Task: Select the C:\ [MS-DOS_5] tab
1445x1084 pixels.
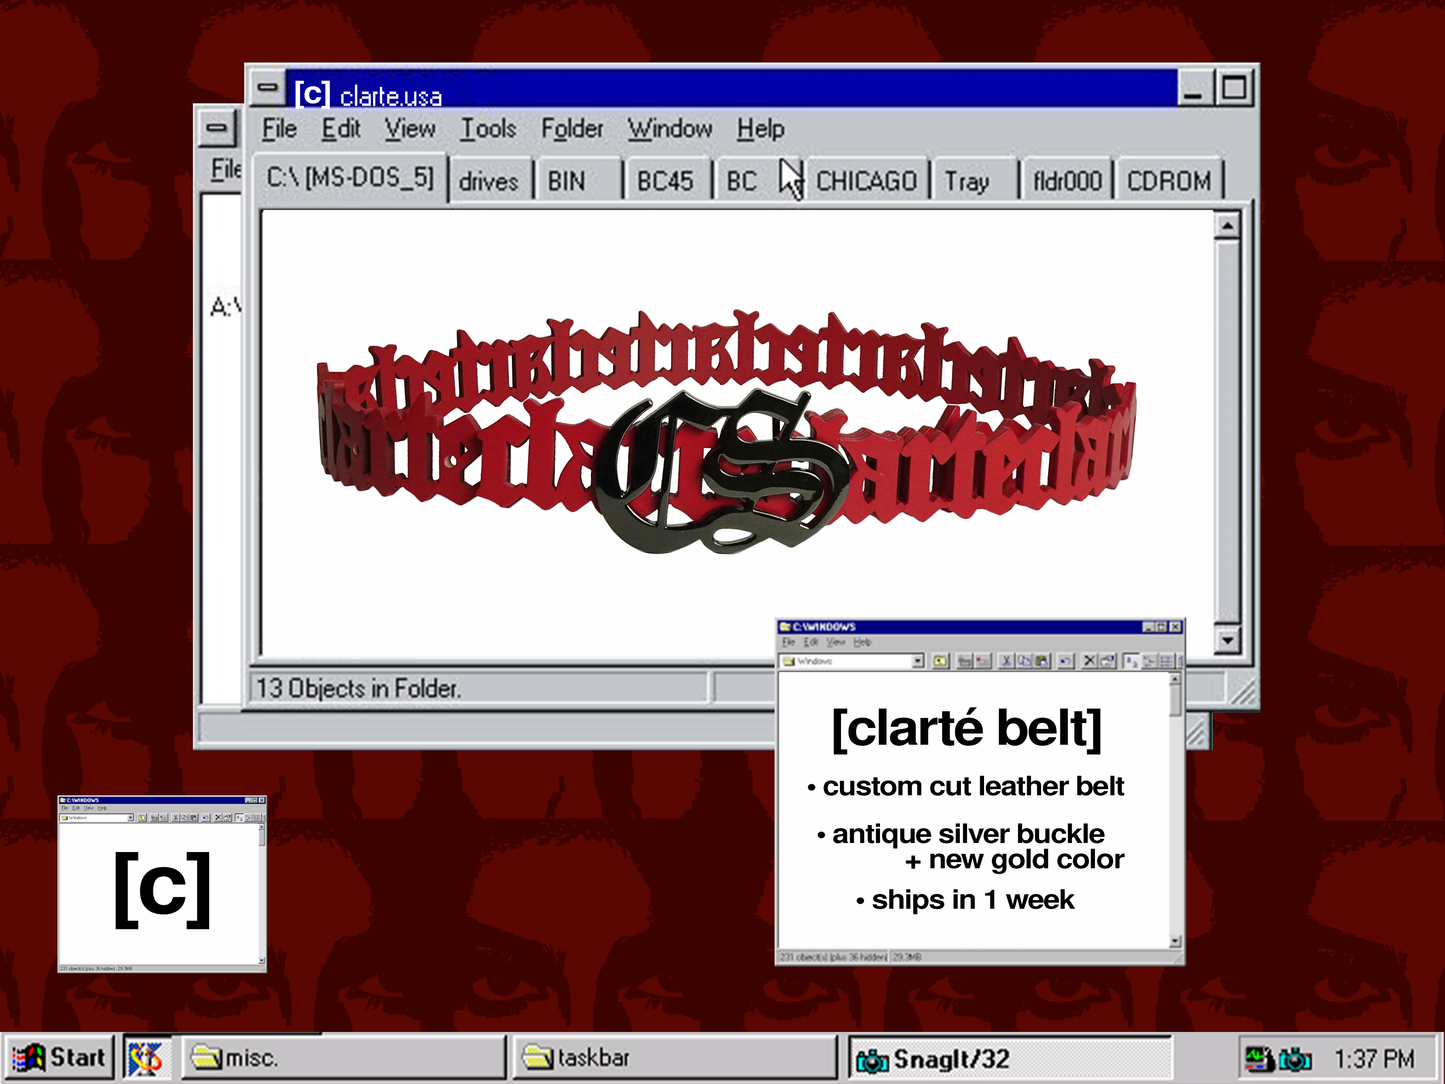Action: tap(350, 178)
